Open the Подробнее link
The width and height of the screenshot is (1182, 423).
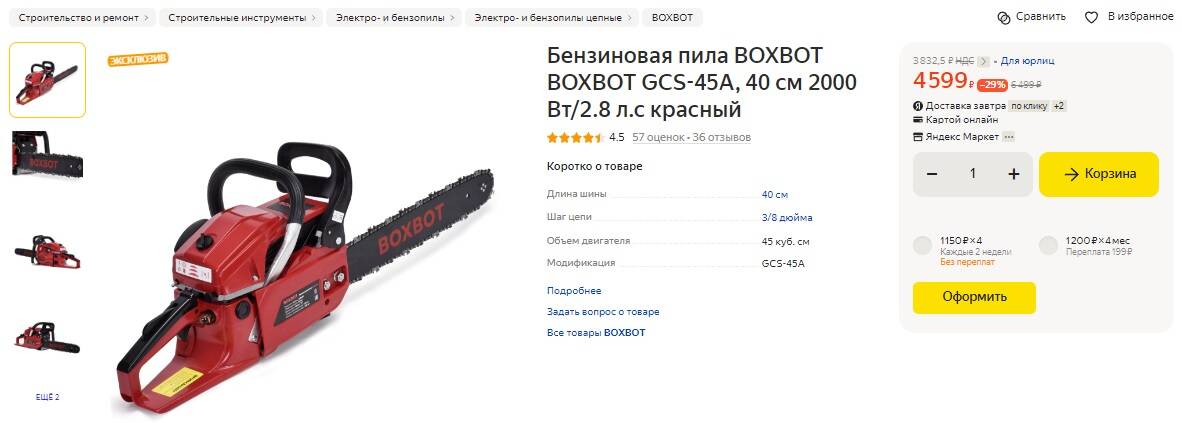pos(574,290)
